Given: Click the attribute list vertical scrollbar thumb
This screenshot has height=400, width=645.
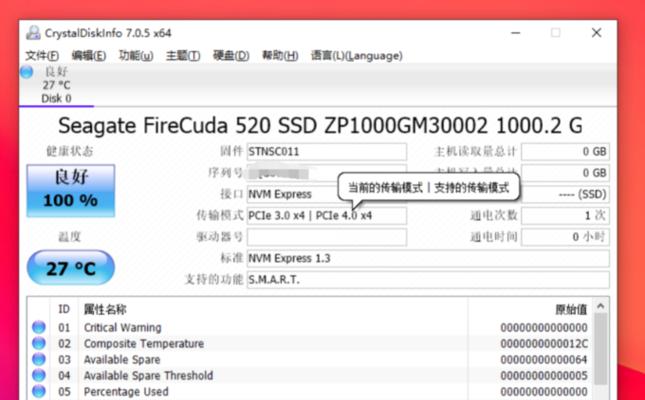Looking at the screenshot, I should click(601, 349).
